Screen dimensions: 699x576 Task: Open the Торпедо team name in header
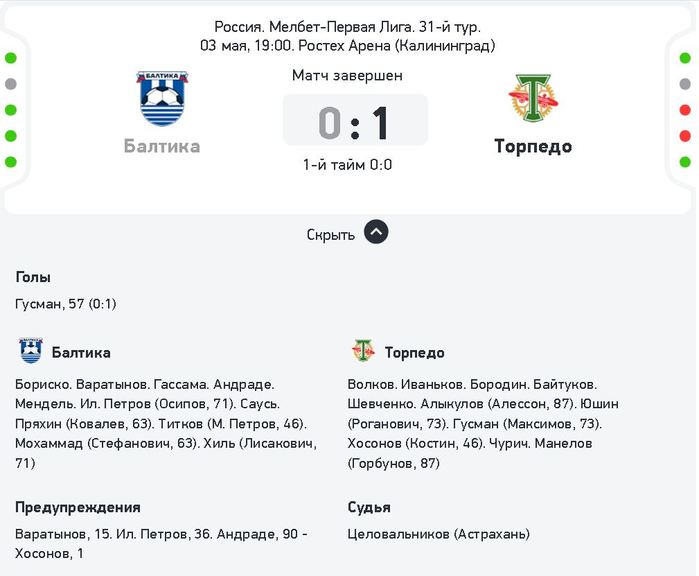533,147
